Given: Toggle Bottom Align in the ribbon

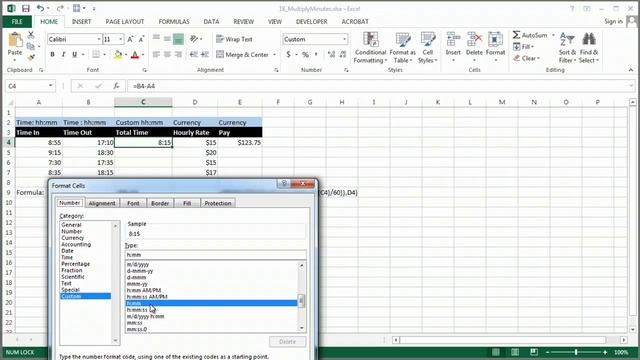Looking at the screenshot, I should tap(178, 39).
